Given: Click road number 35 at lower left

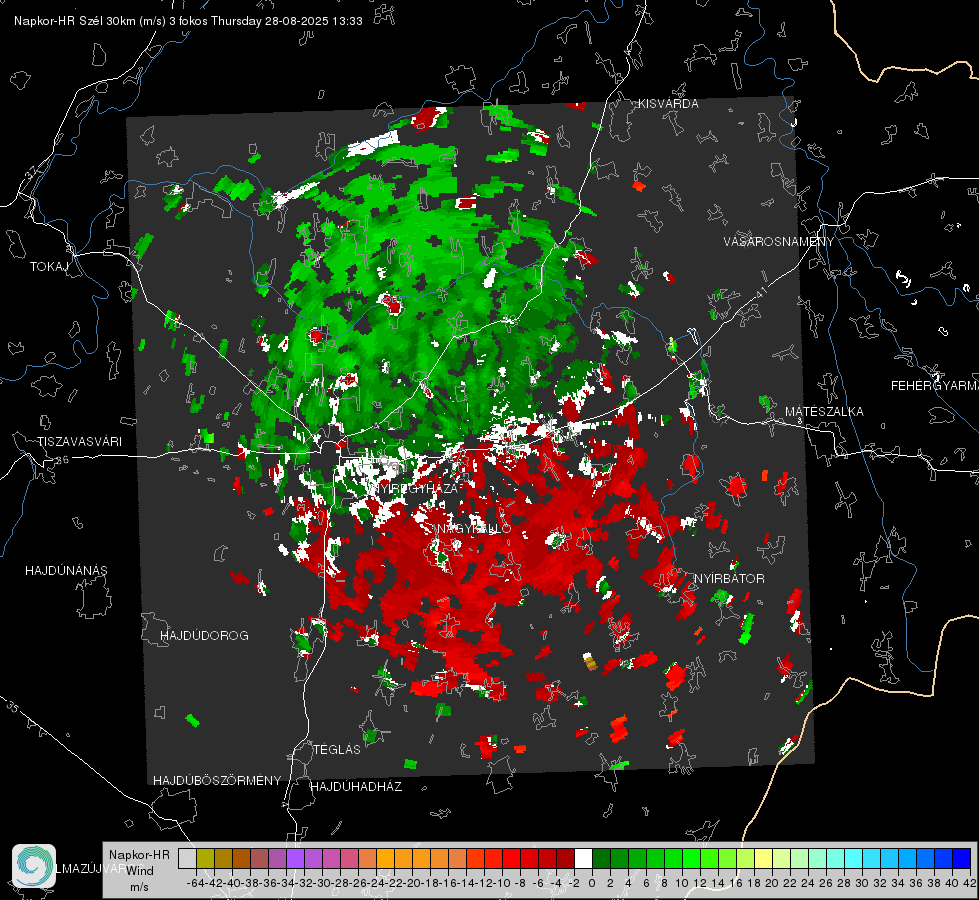Looking at the screenshot, I should pyautogui.click(x=12, y=707).
